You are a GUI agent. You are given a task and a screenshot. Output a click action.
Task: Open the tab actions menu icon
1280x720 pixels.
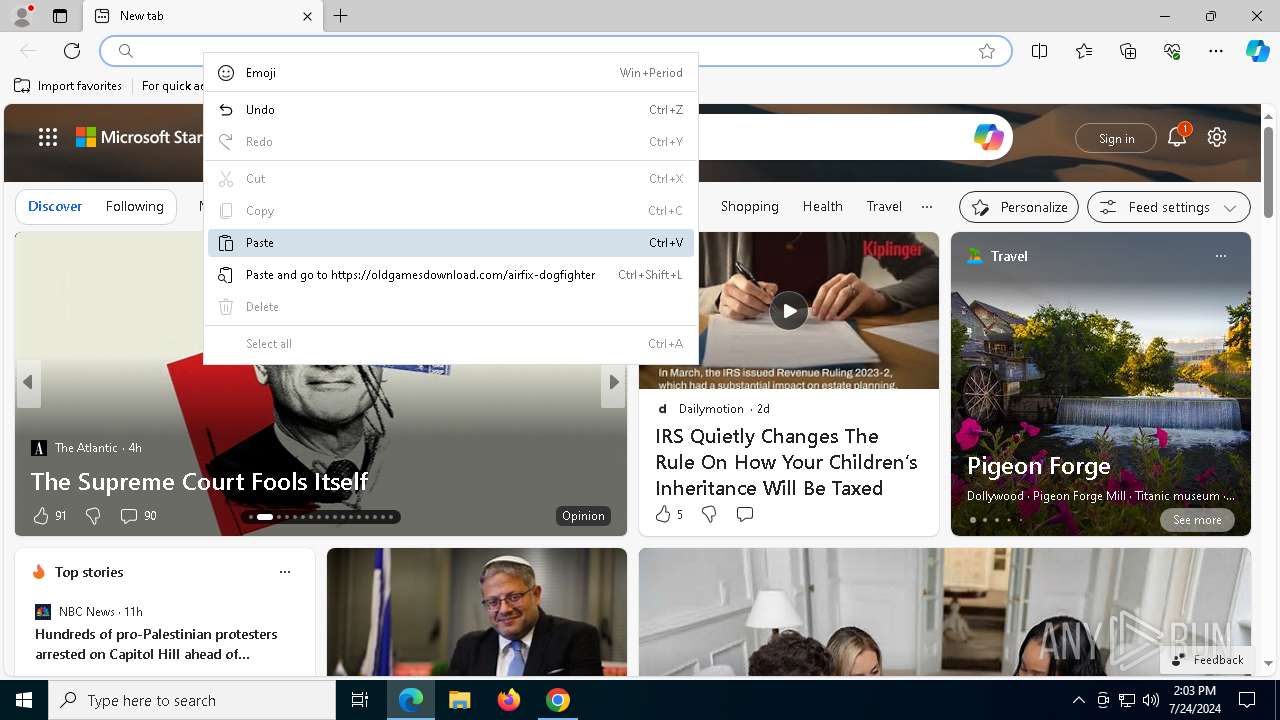coord(60,16)
